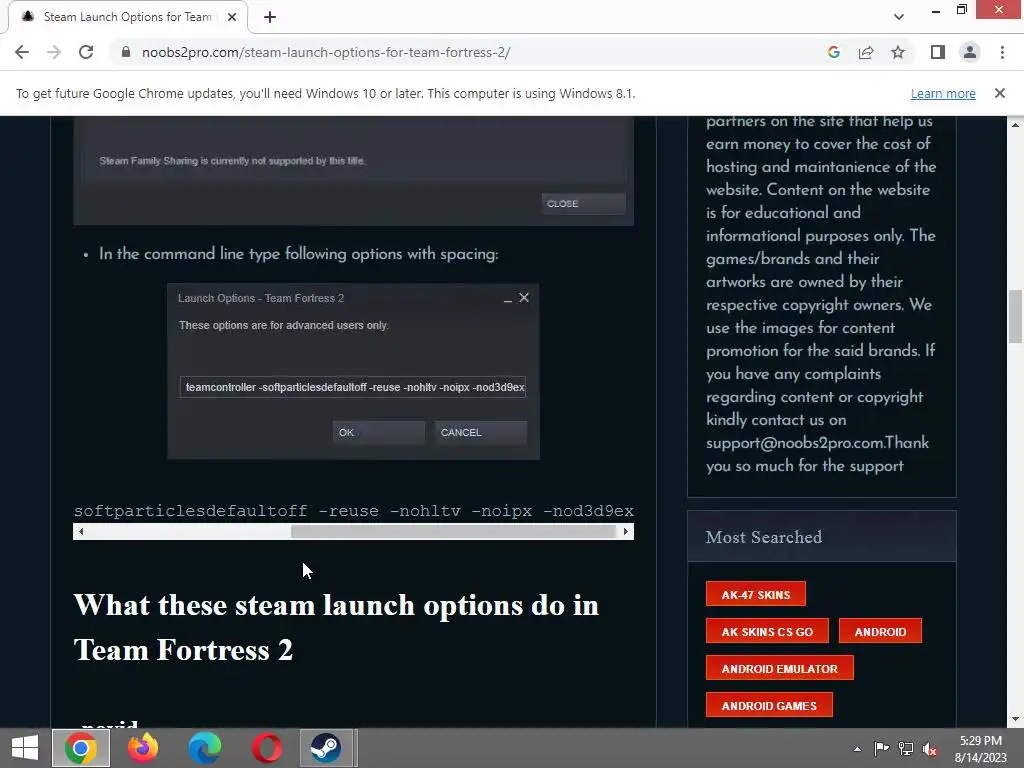
Task: Open network status tray icon
Action: pyautogui.click(x=906, y=748)
